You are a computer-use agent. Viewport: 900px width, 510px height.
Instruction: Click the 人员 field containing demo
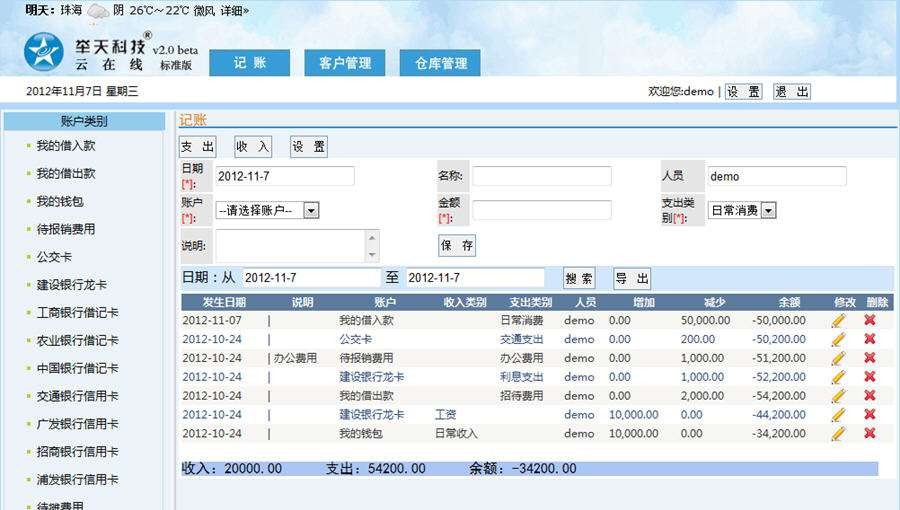[x=777, y=176]
